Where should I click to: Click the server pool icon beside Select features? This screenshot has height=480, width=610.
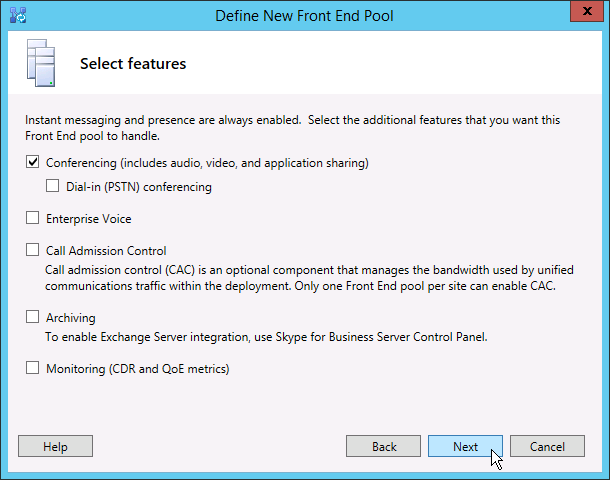pos(39,63)
